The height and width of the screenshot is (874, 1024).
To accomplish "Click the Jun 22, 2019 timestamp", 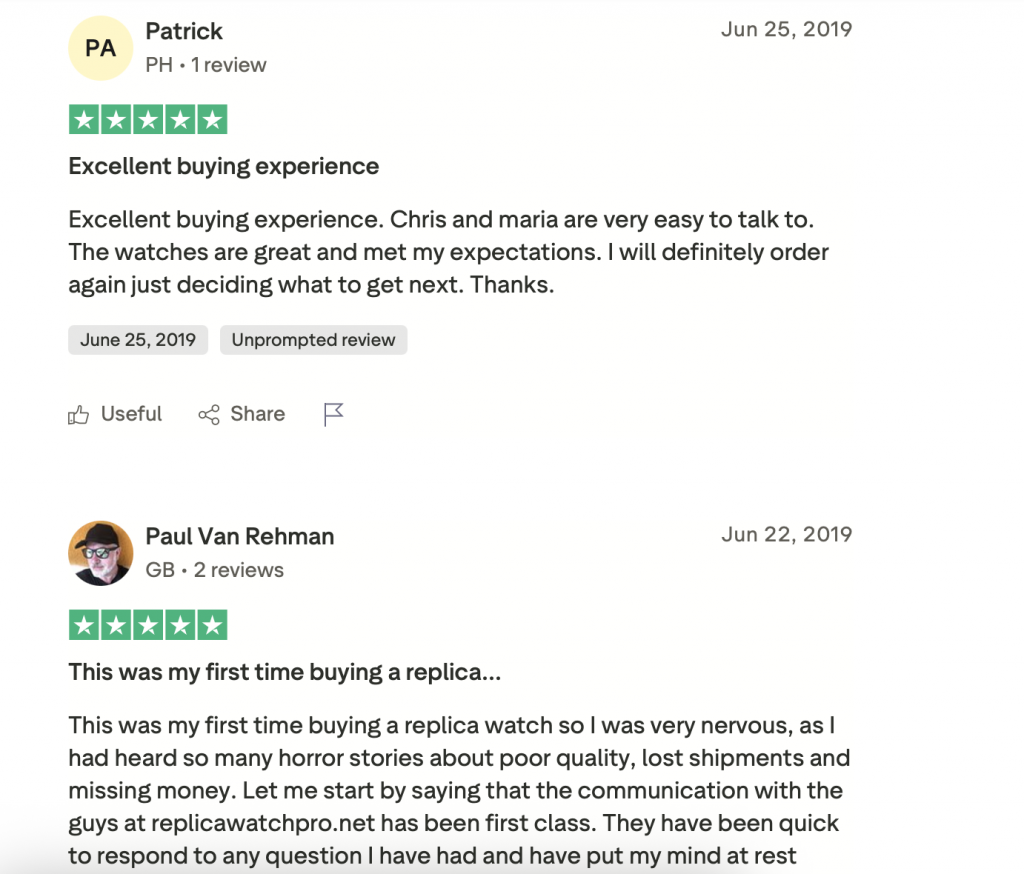I will [786, 534].
